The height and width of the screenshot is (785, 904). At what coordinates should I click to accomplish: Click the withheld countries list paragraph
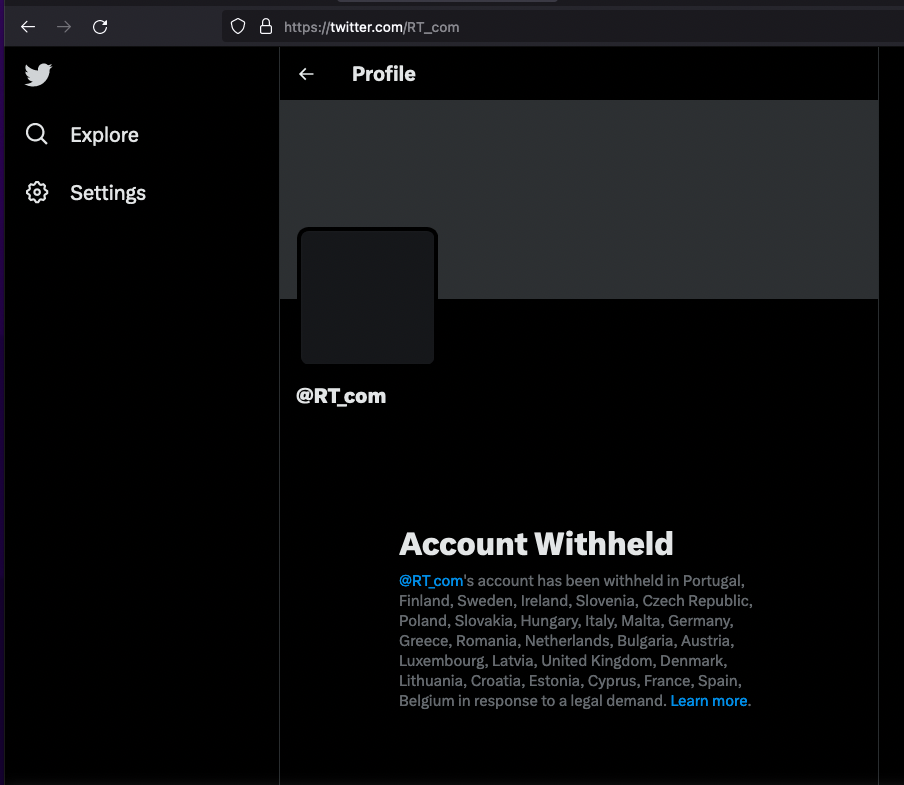click(x=575, y=641)
